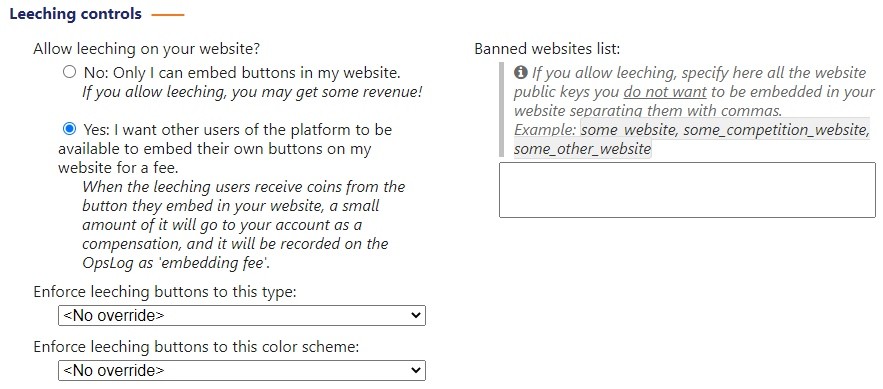
Task: Click the chevron of the color scheme select box
Action: coord(416,370)
